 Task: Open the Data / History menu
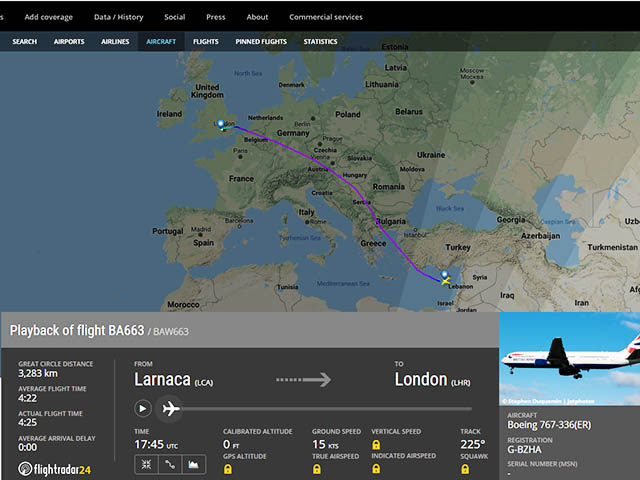coord(119,17)
